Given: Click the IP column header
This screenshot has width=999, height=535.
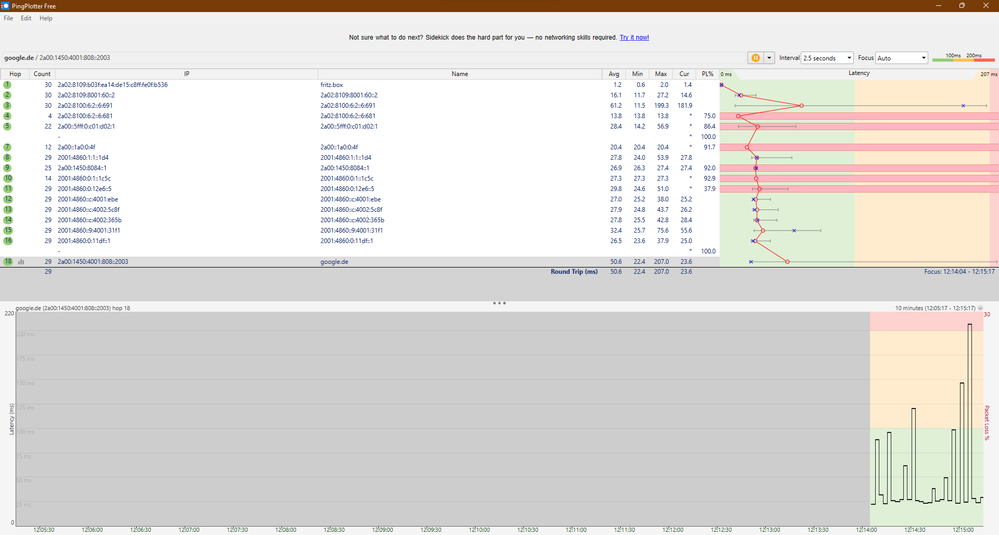Looking at the screenshot, I should 187,74.
